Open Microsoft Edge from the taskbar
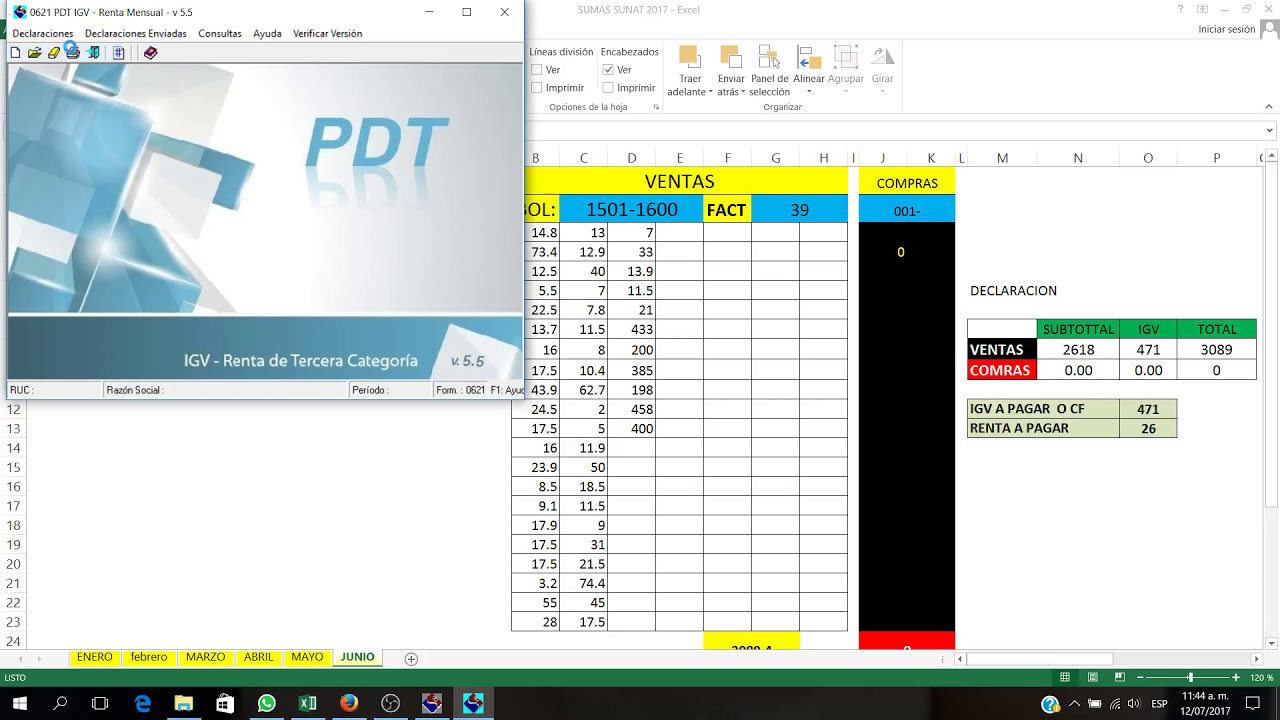The image size is (1280, 720). pos(143,704)
